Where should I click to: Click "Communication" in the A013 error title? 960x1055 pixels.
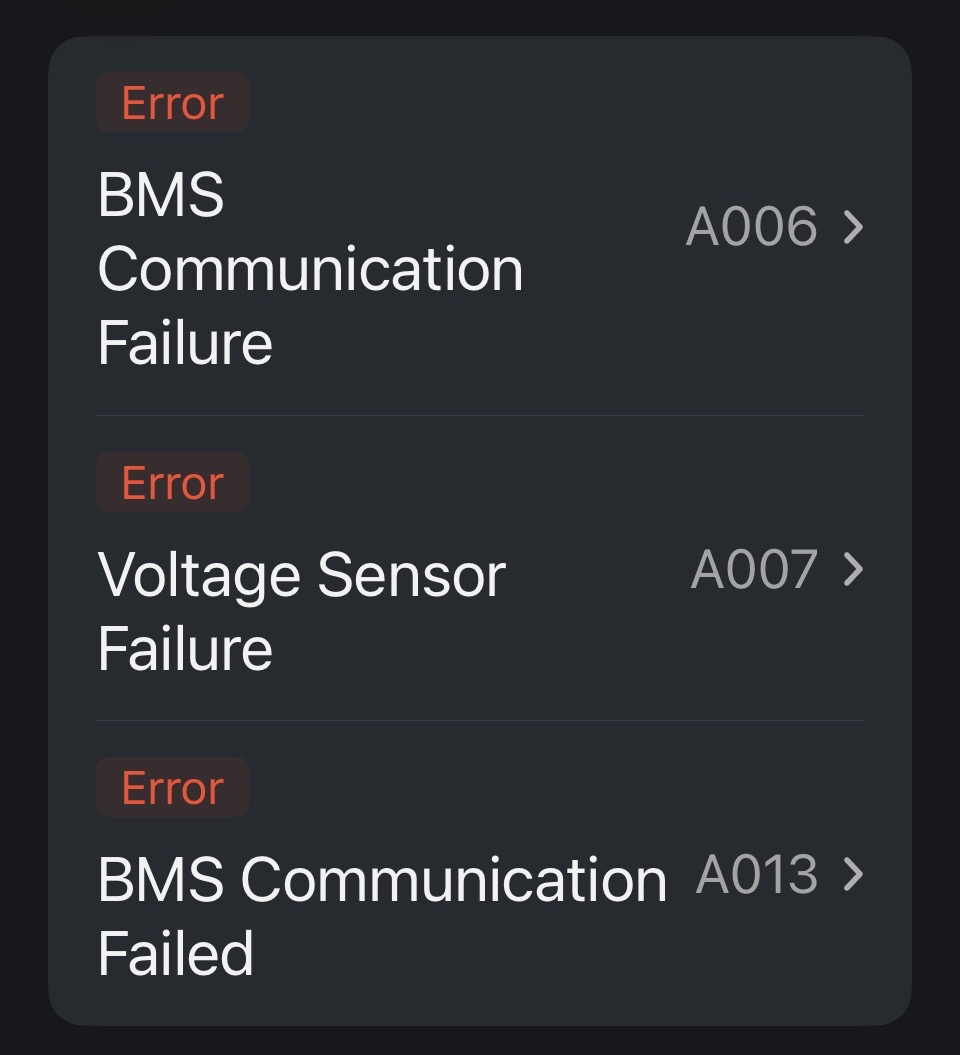(453, 880)
